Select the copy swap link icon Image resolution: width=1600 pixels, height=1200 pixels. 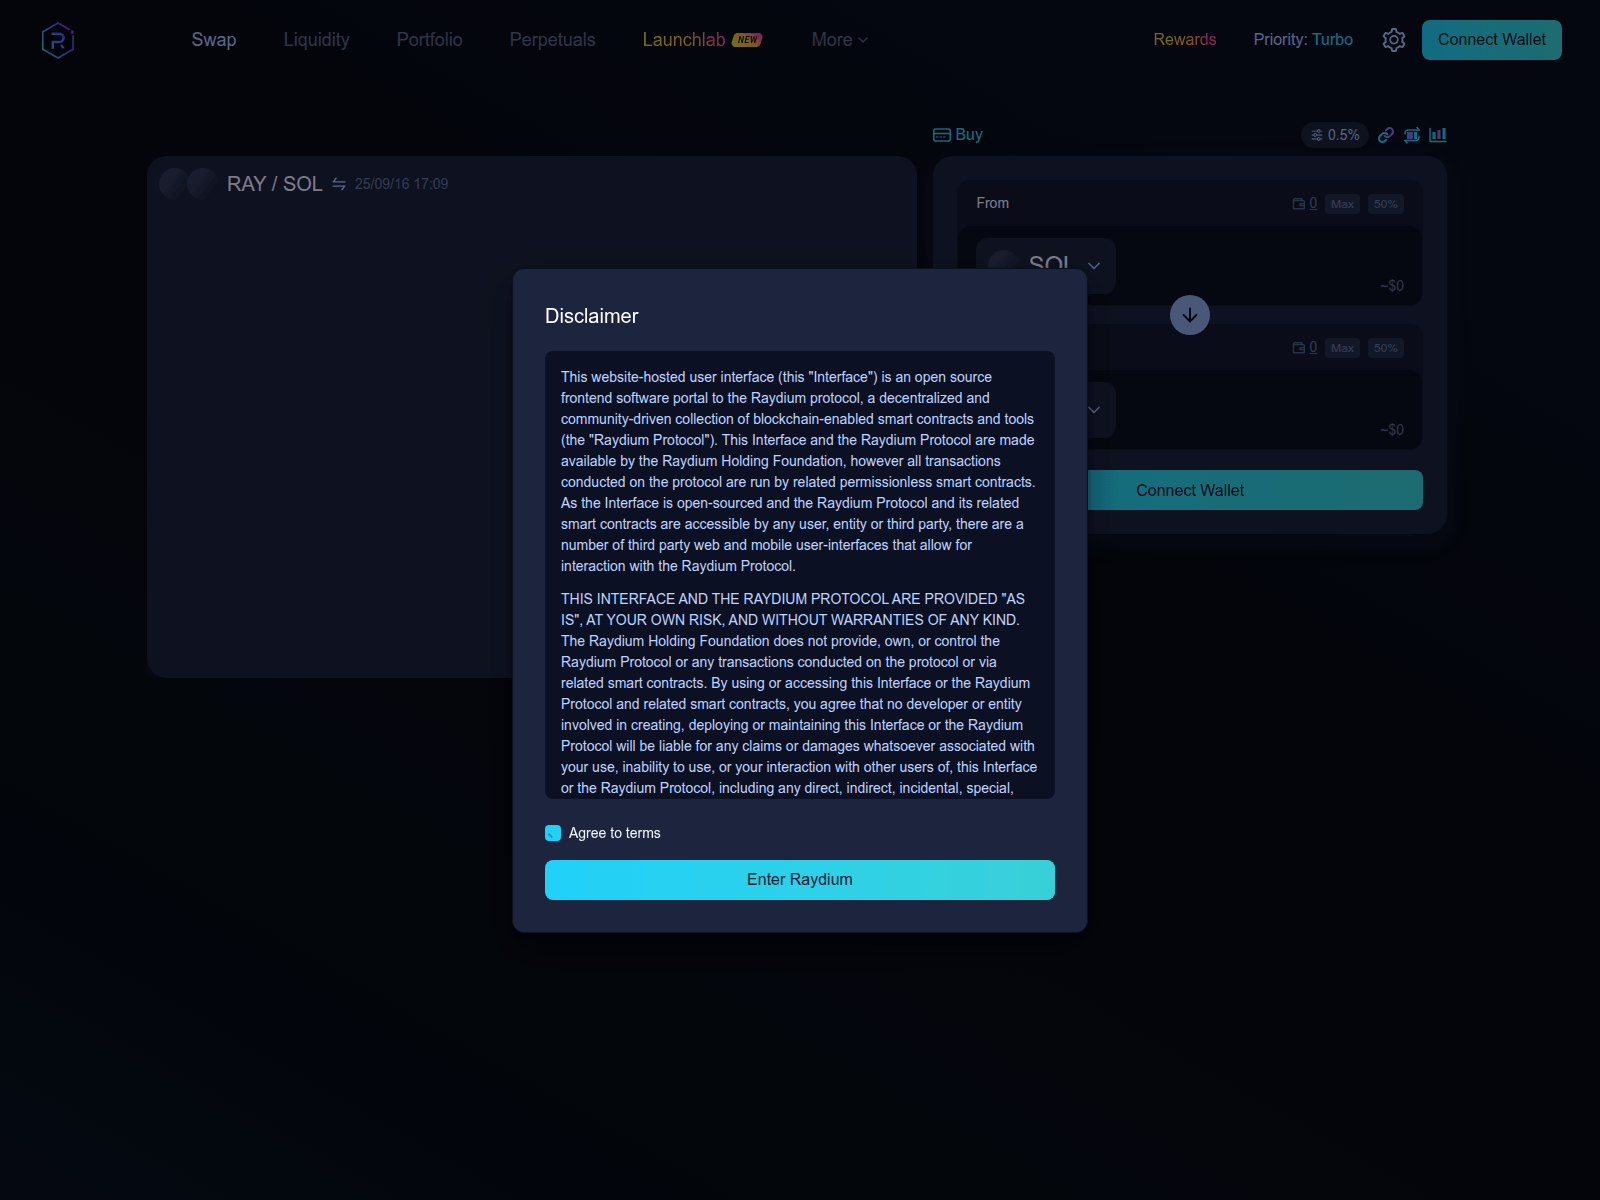tap(1386, 135)
